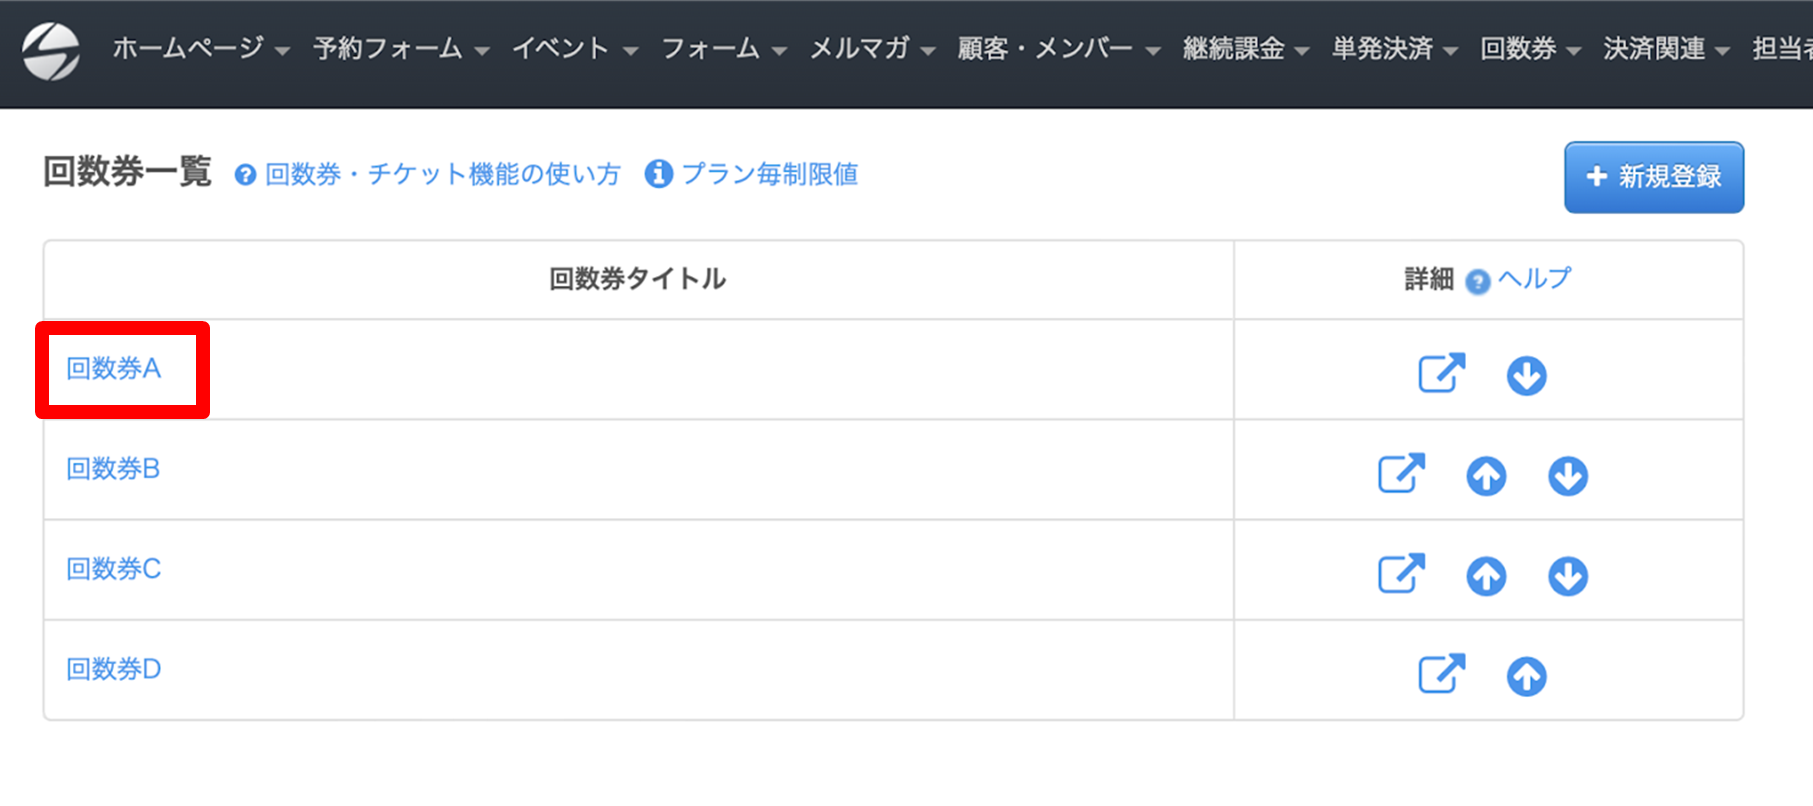Move 回数券D up with arrow icon
This screenshot has width=1813, height=806.
[x=1526, y=677]
